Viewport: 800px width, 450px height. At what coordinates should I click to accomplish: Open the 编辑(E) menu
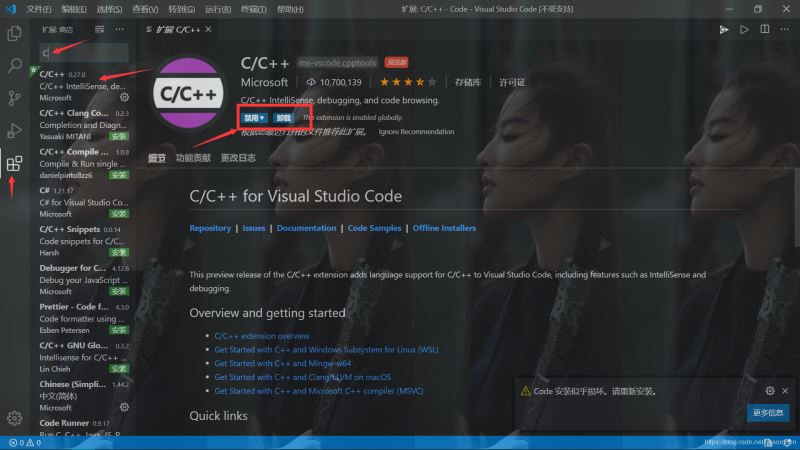[74, 9]
